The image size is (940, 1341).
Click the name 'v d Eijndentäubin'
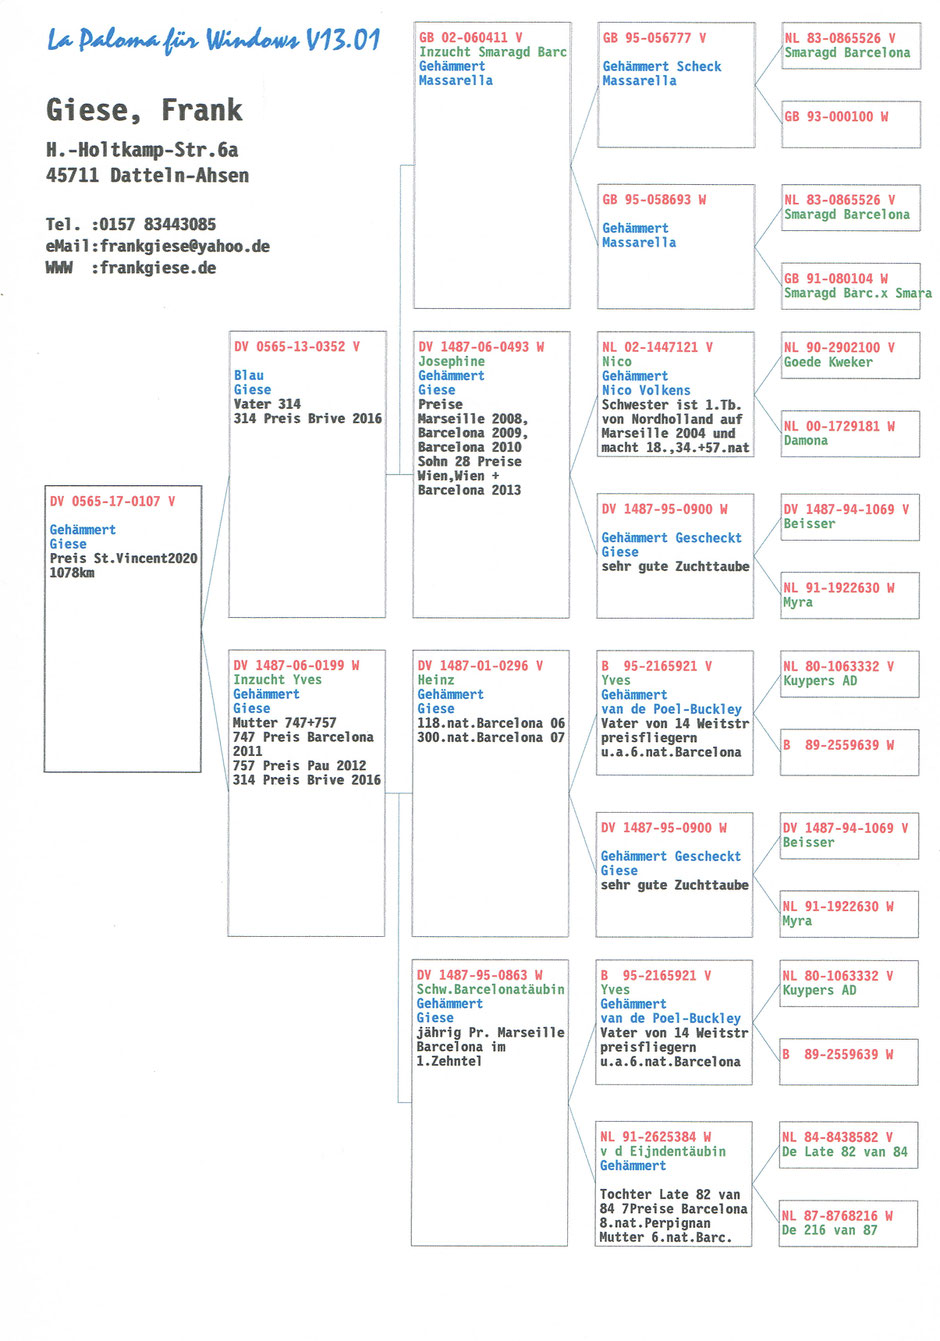(663, 1151)
